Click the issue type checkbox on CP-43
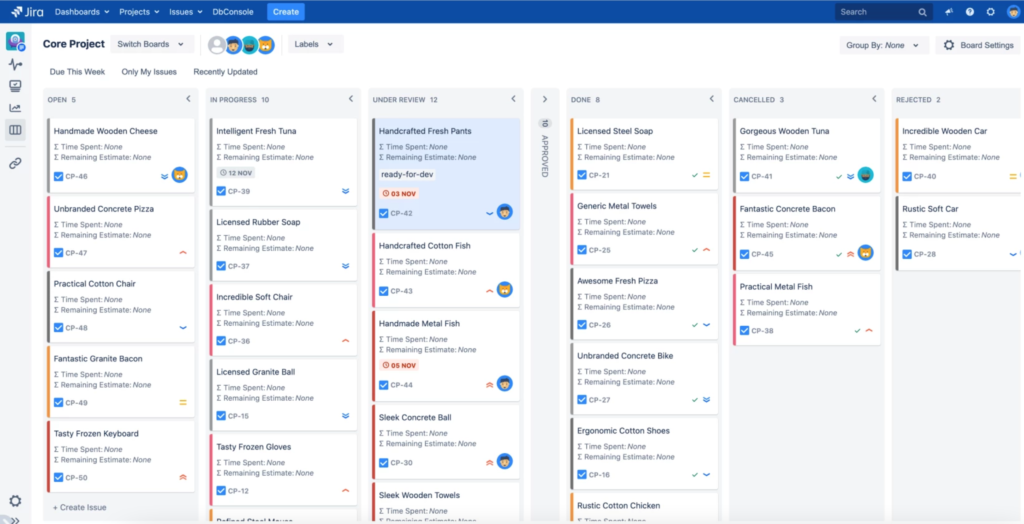Viewport: 1024px width, 524px height. [383, 291]
